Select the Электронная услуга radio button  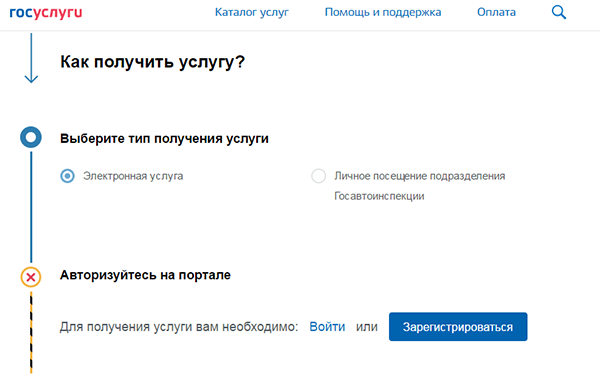[67, 176]
